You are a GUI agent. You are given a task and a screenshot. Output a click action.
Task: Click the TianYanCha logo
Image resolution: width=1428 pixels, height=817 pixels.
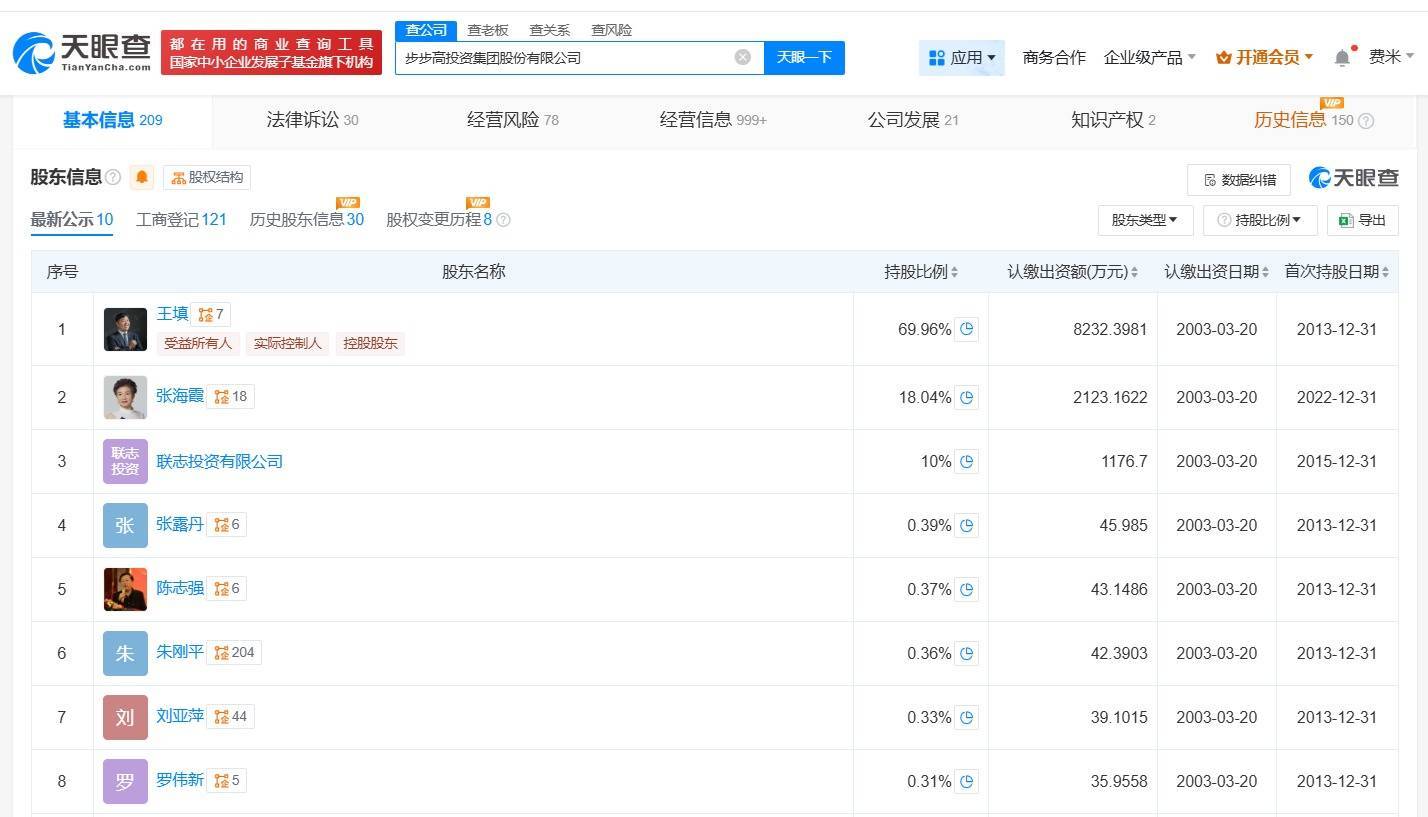tap(82, 52)
